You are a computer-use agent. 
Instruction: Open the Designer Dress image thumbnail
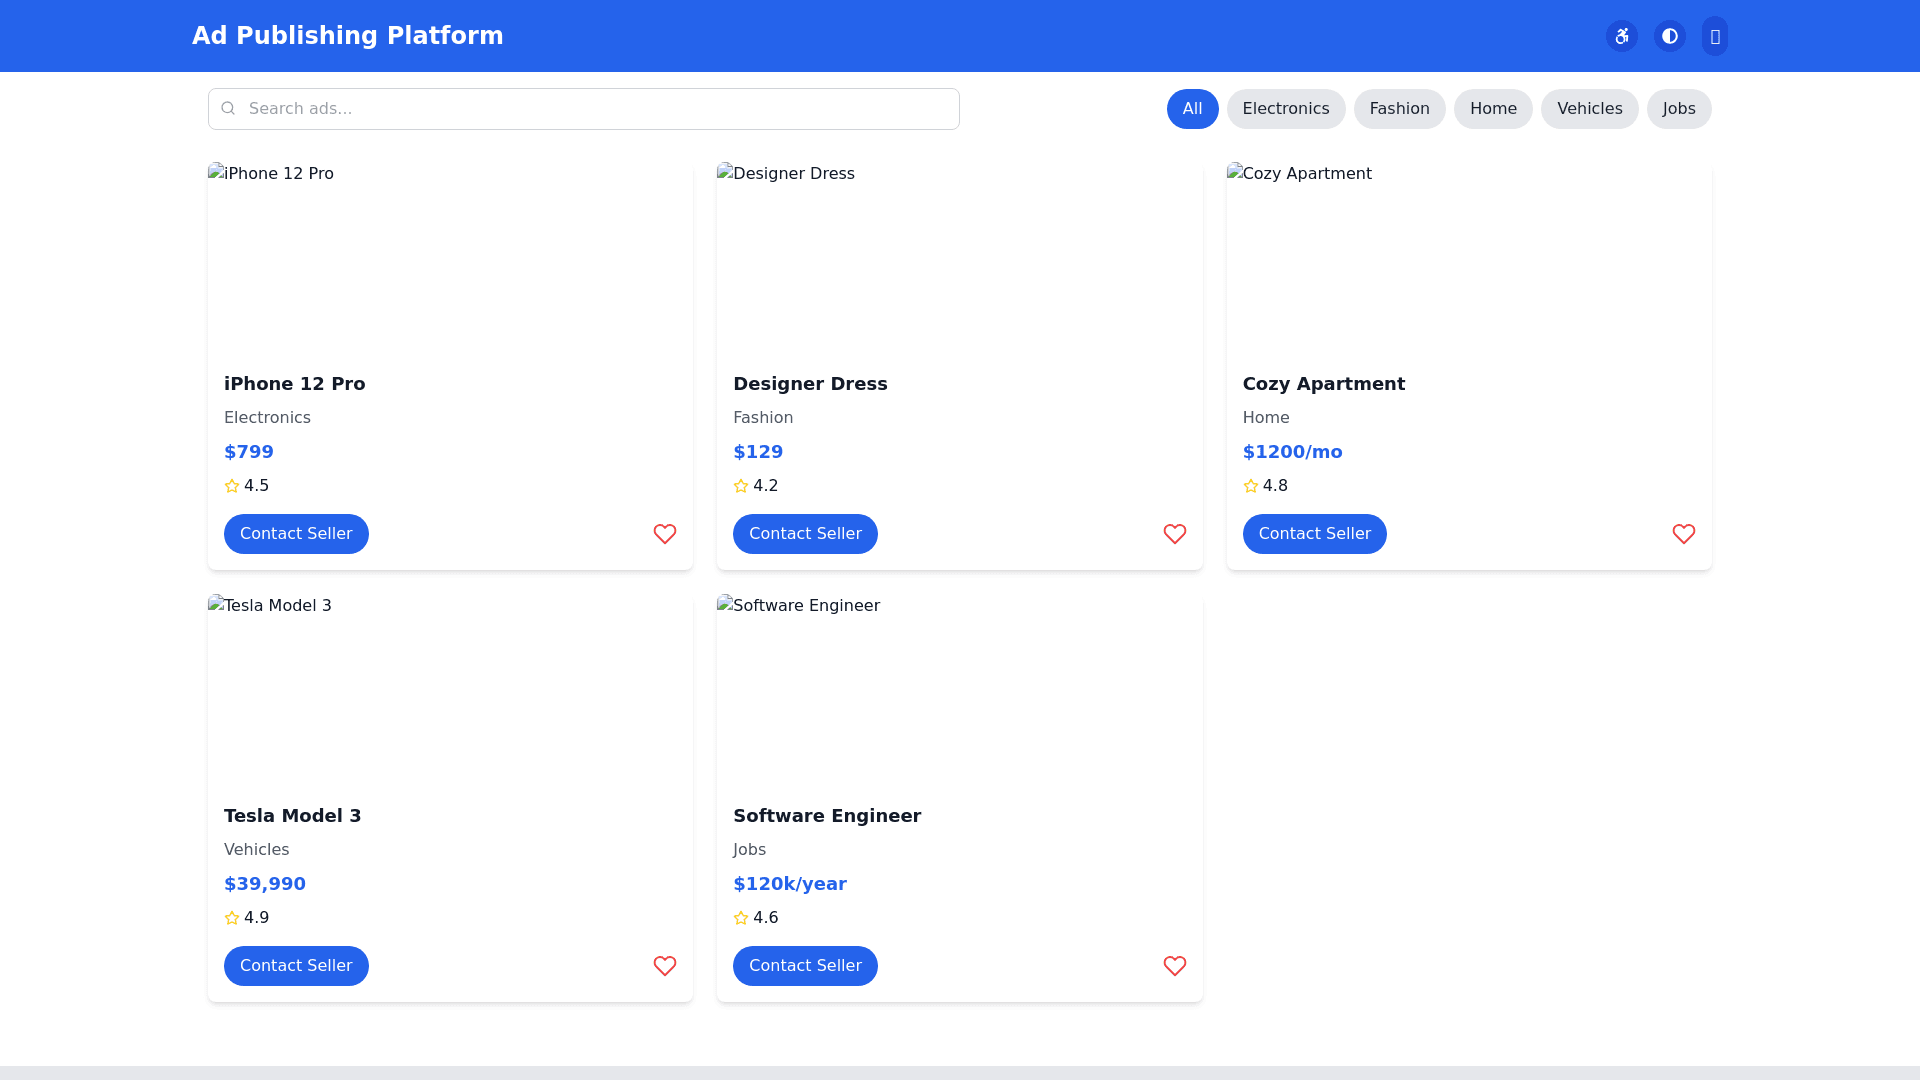point(959,258)
